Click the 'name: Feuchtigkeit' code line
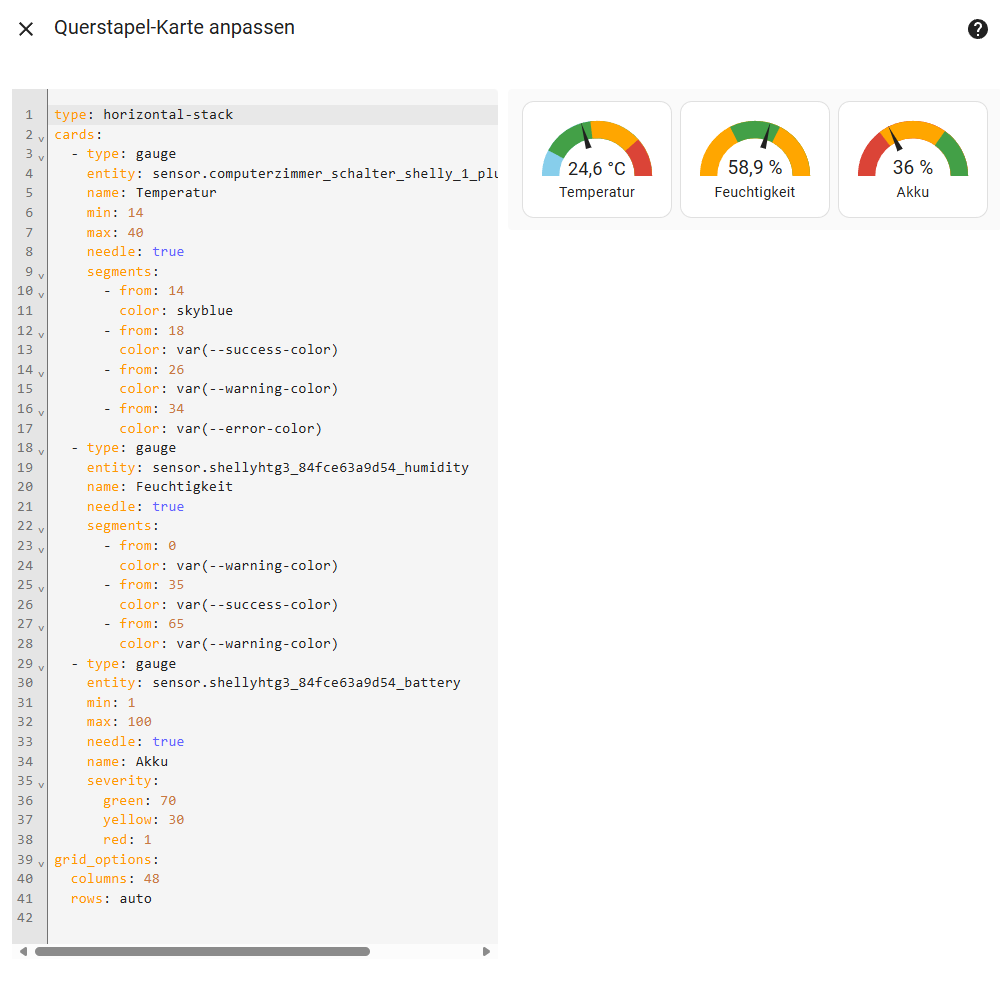 (159, 486)
